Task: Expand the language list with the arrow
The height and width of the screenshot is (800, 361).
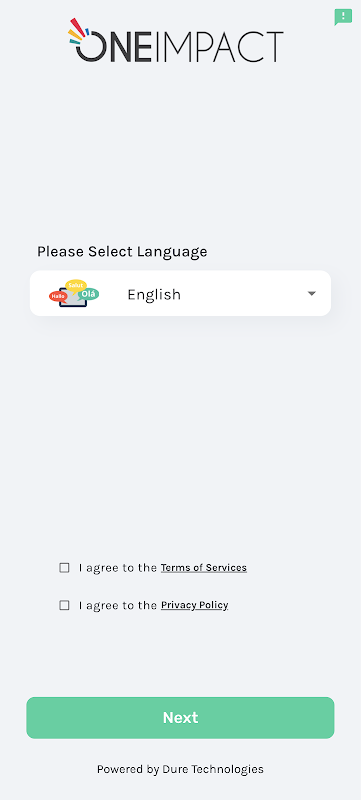Action: 312,293
